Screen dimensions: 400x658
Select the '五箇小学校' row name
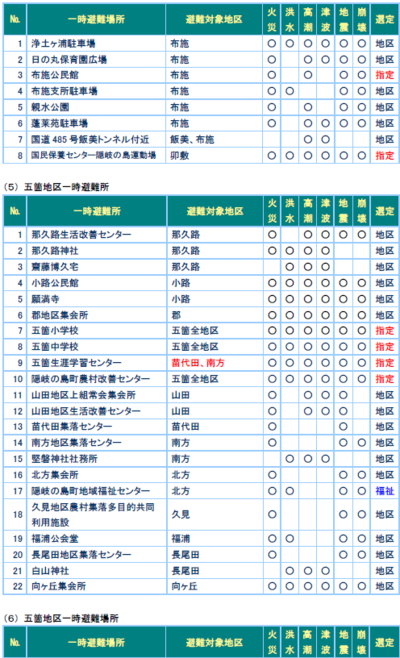point(55,331)
